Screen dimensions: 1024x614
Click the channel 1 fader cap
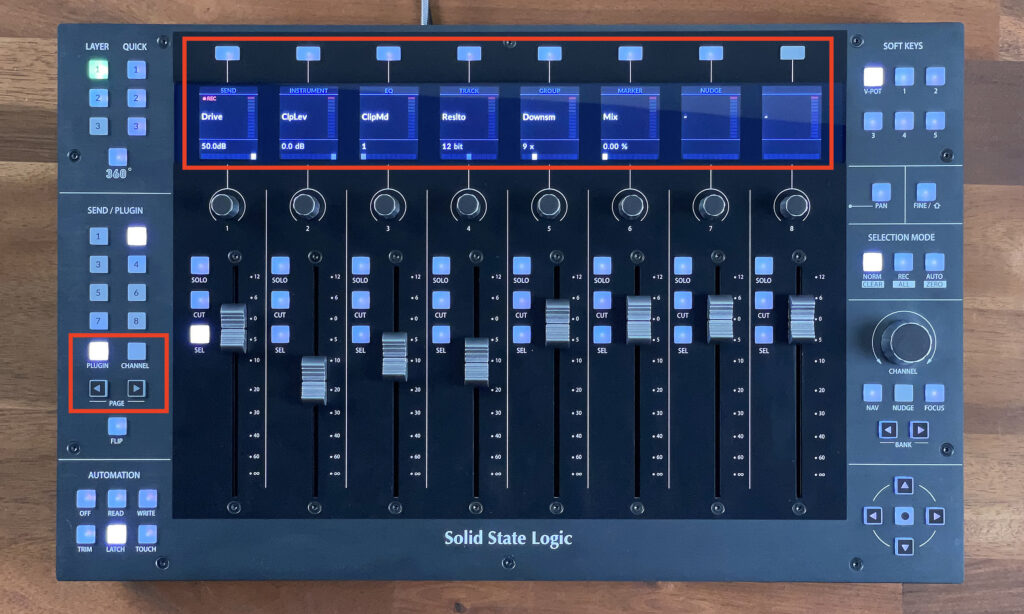(x=233, y=327)
